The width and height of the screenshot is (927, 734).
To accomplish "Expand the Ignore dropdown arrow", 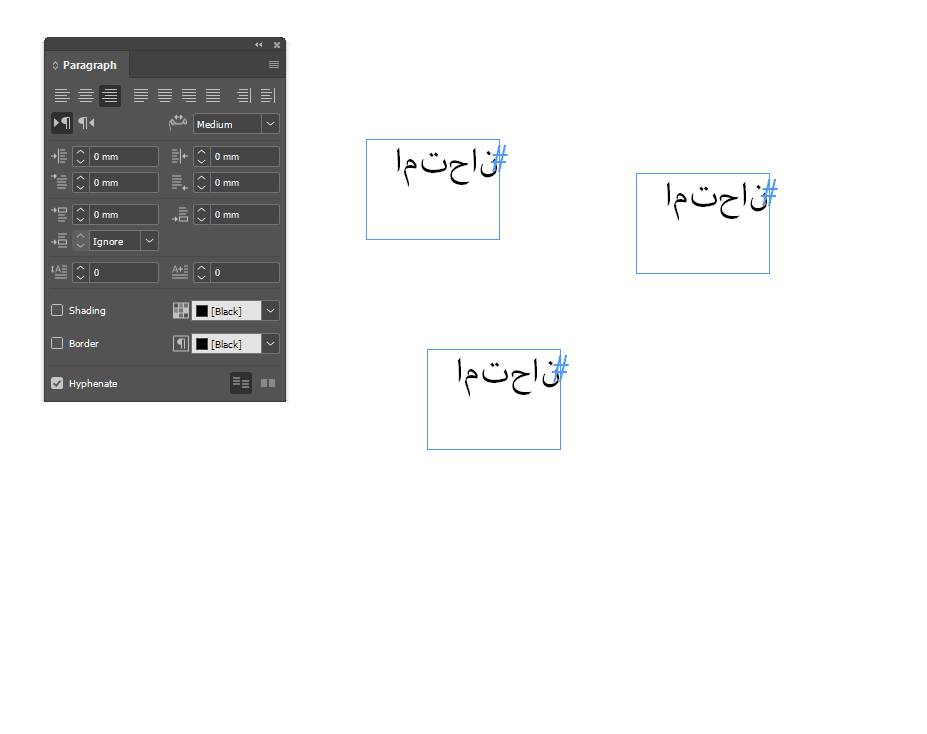I will (150, 241).
